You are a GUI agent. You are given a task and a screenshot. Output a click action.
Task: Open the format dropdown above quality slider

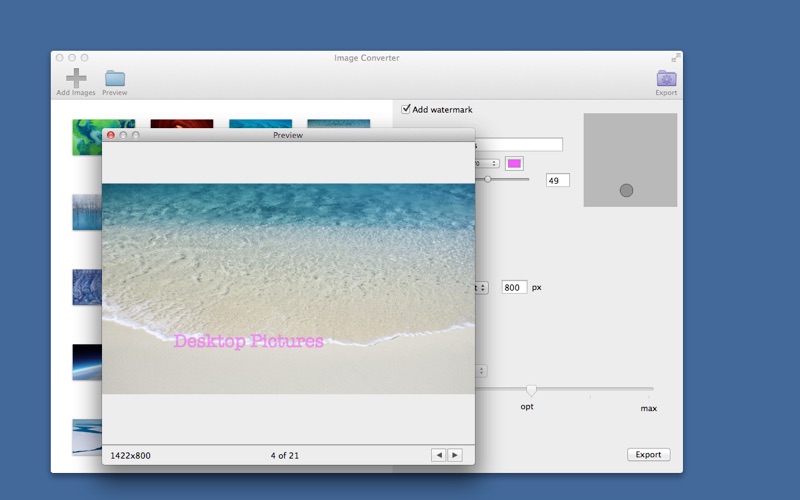(481, 370)
